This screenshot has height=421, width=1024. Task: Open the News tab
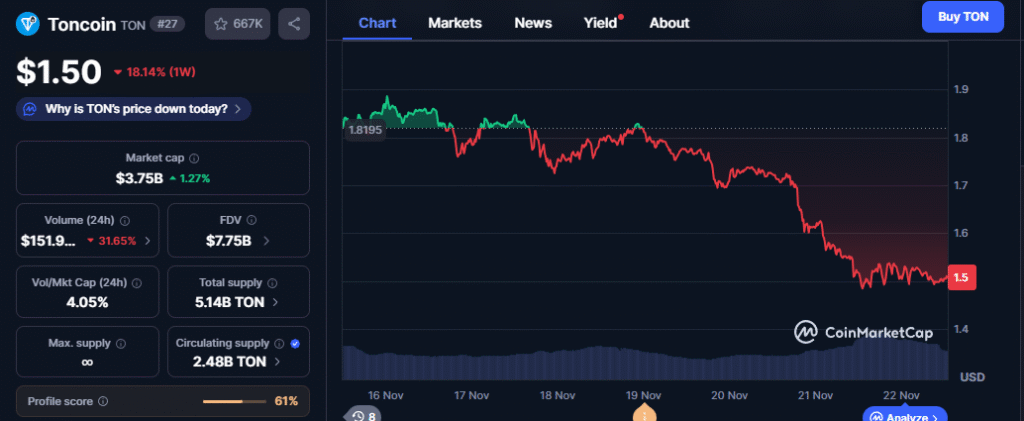click(533, 22)
